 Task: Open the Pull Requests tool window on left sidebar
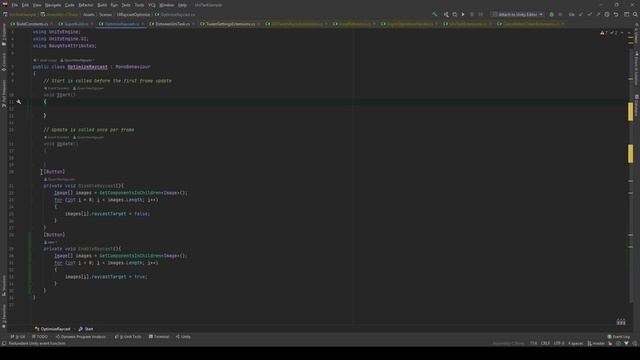pos(4,93)
